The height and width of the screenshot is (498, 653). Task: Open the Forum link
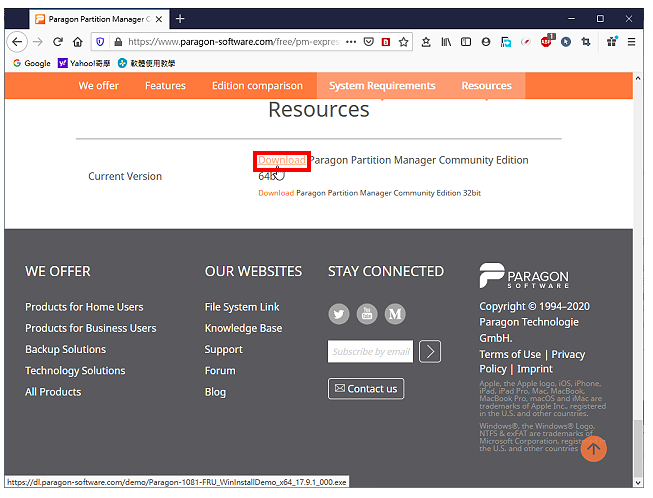point(220,371)
